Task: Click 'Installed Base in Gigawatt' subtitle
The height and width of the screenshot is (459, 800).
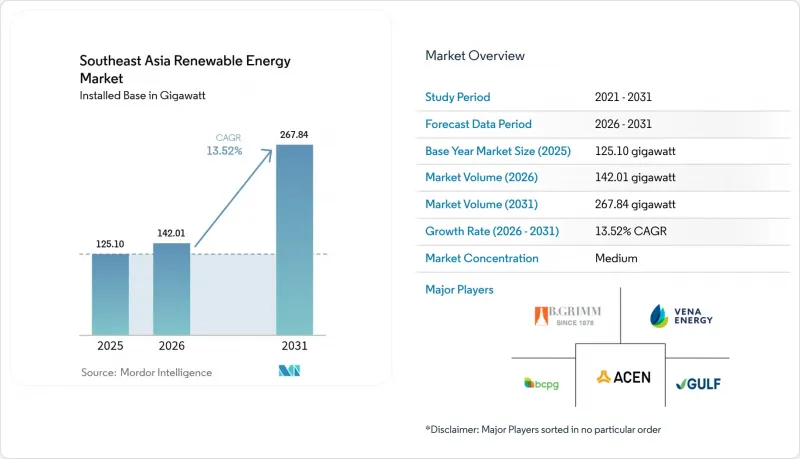Action: [x=142, y=95]
